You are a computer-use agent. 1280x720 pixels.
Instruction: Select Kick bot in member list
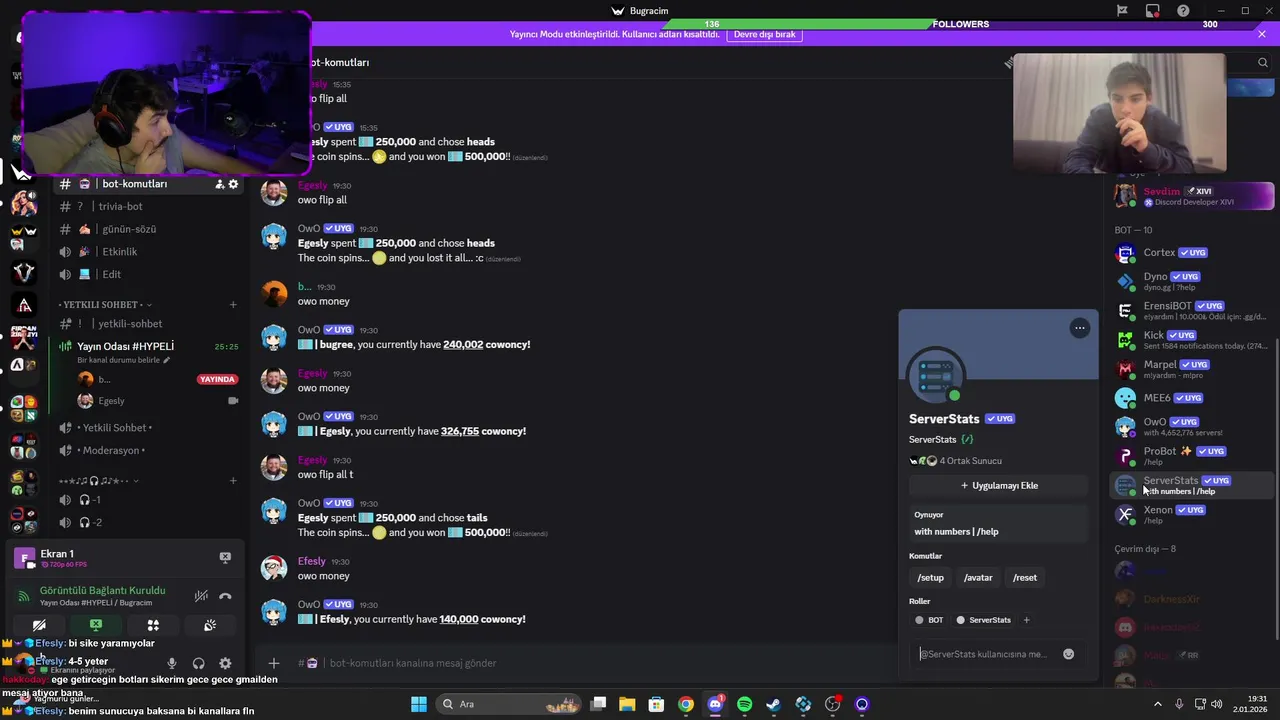click(1190, 340)
